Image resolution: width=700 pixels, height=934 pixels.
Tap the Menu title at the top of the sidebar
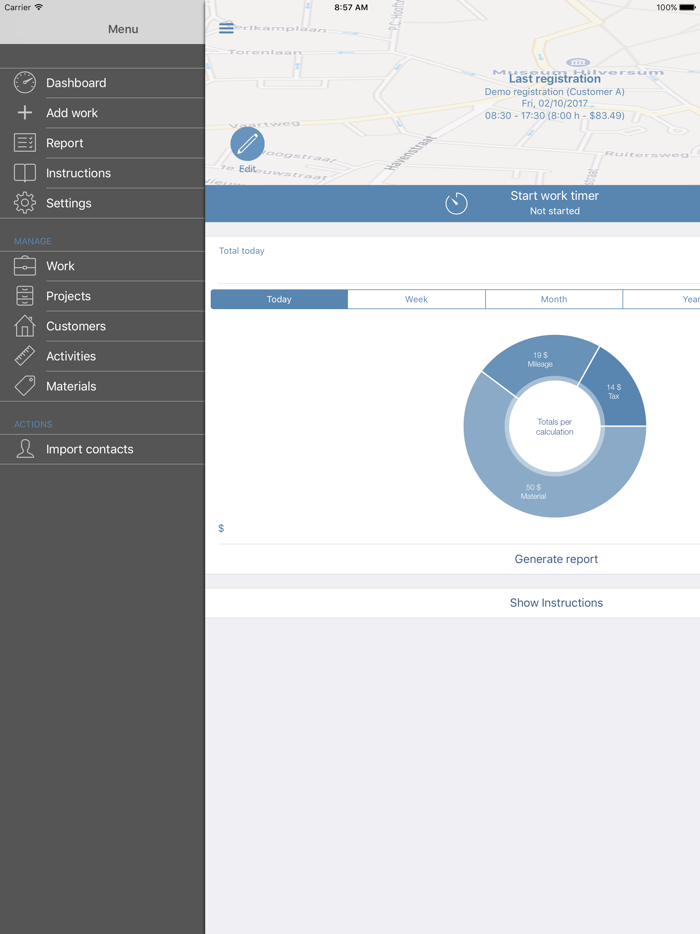click(x=123, y=29)
